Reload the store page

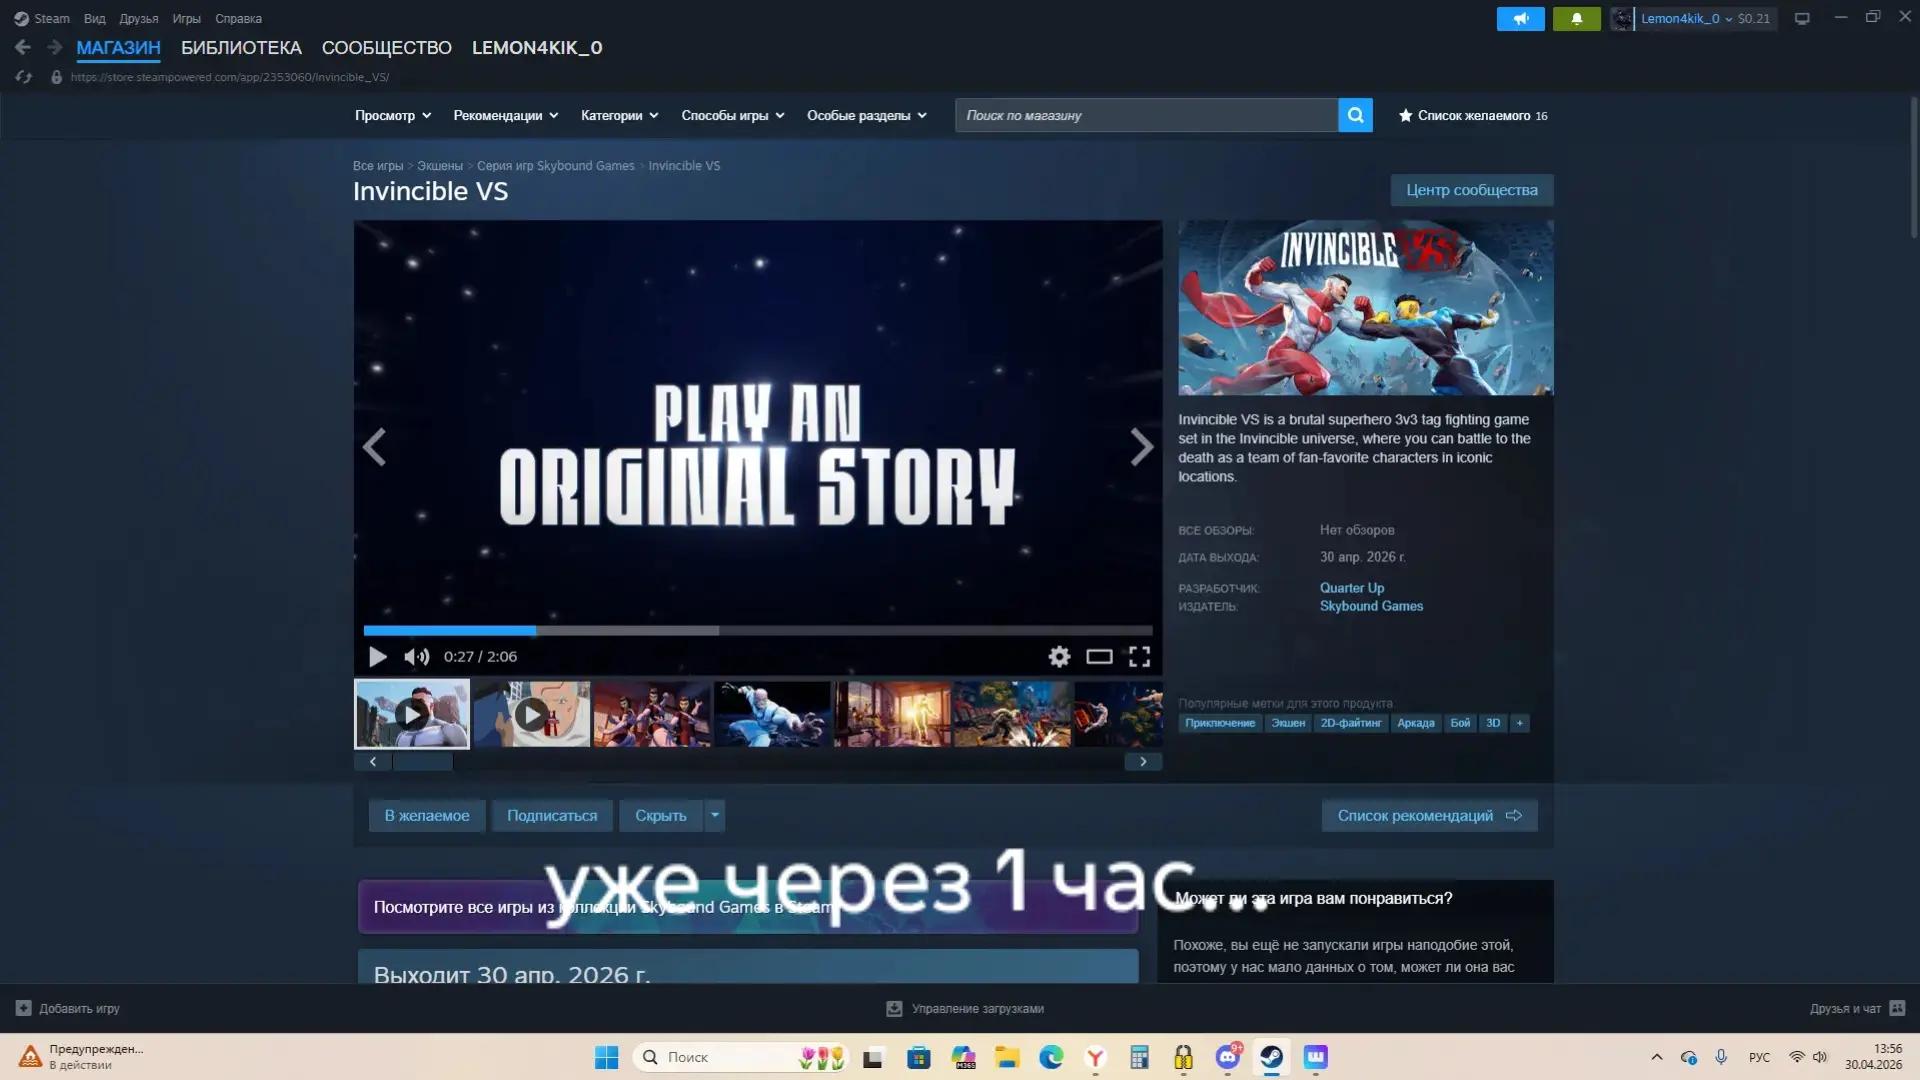24,77
